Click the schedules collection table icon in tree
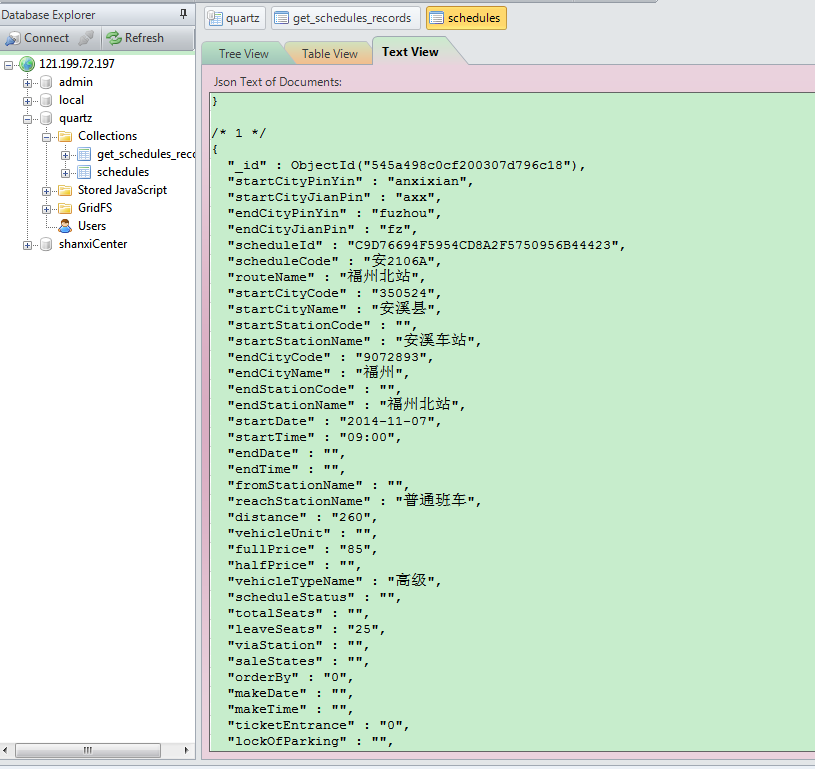The image size is (815, 769). (x=84, y=172)
